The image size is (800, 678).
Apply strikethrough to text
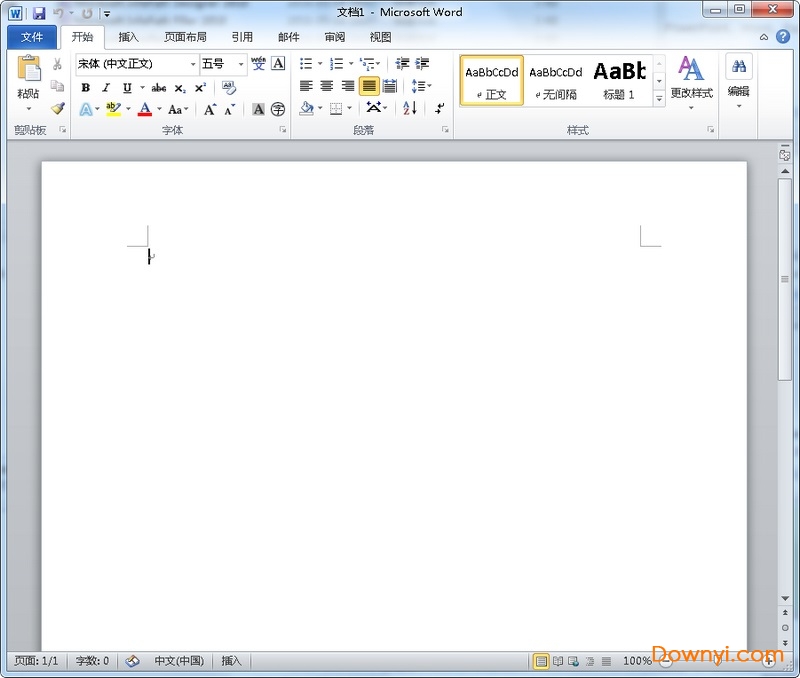coord(159,88)
